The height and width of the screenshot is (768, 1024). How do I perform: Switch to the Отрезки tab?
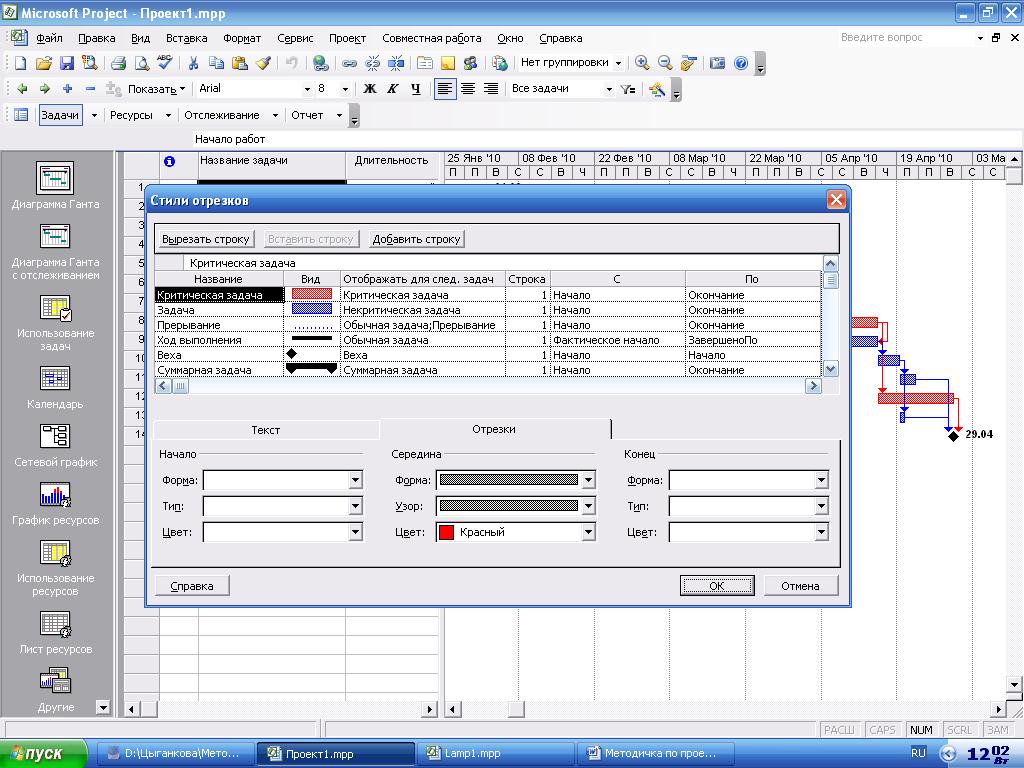pyautogui.click(x=494, y=429)
